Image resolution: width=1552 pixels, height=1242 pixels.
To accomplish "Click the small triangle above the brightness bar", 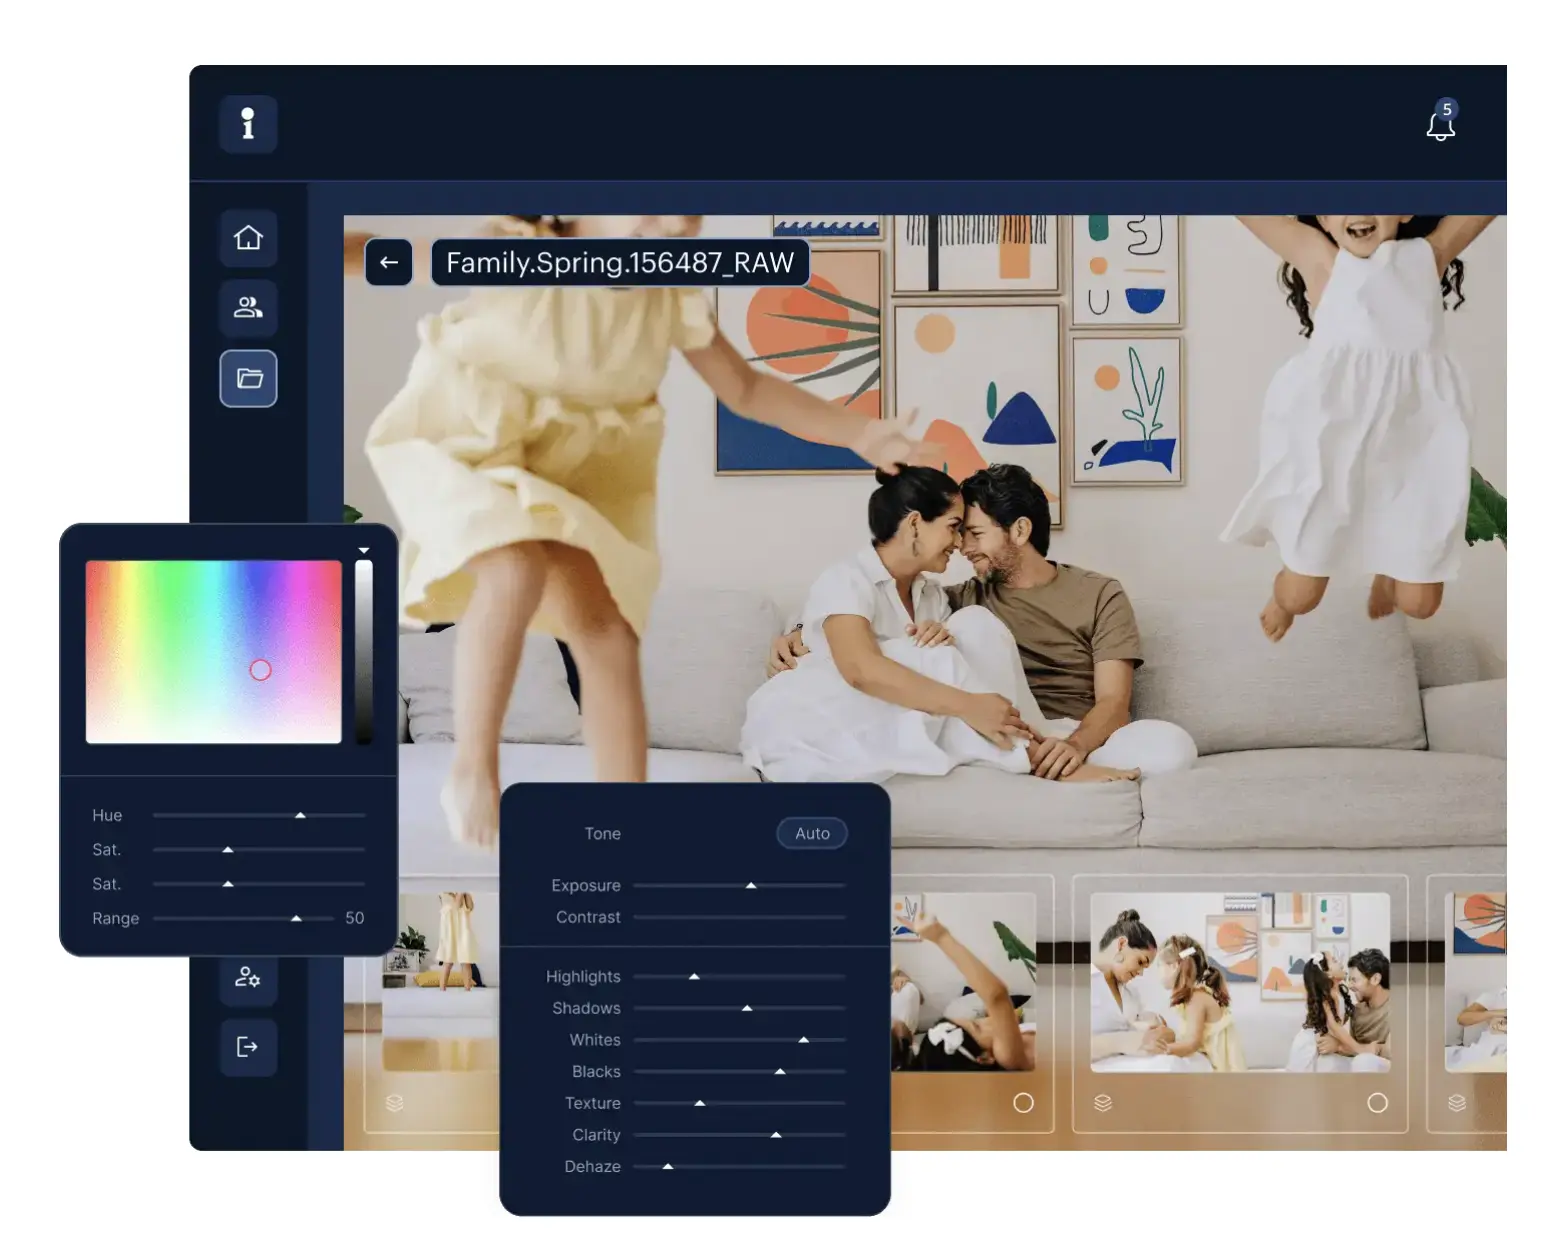I will pos(364,550).
